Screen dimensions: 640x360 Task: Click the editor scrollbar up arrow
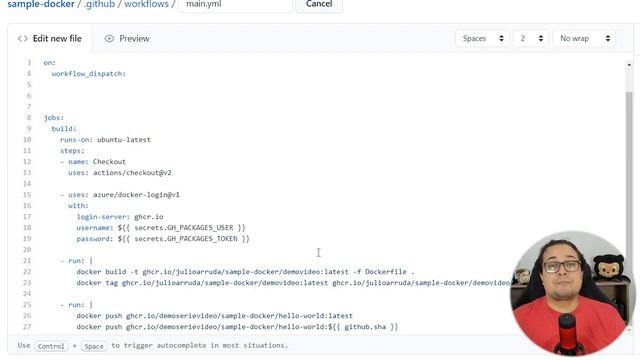pos(629,64)
